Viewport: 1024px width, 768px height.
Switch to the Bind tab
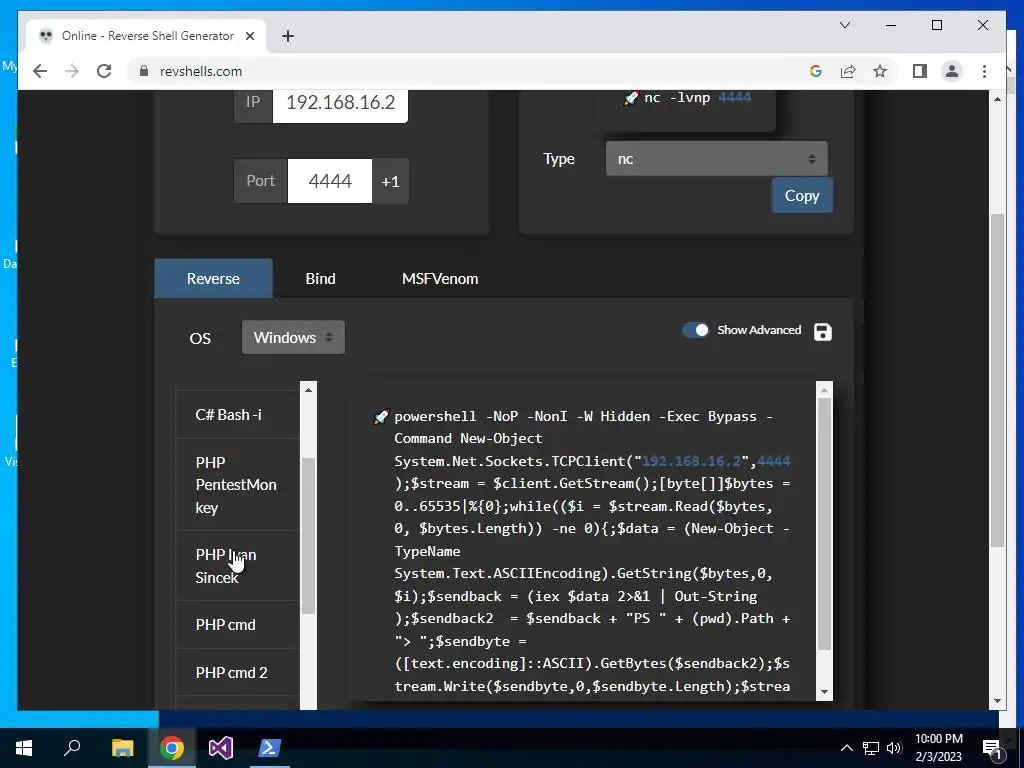pyautogui.click(x=320, y=278)
